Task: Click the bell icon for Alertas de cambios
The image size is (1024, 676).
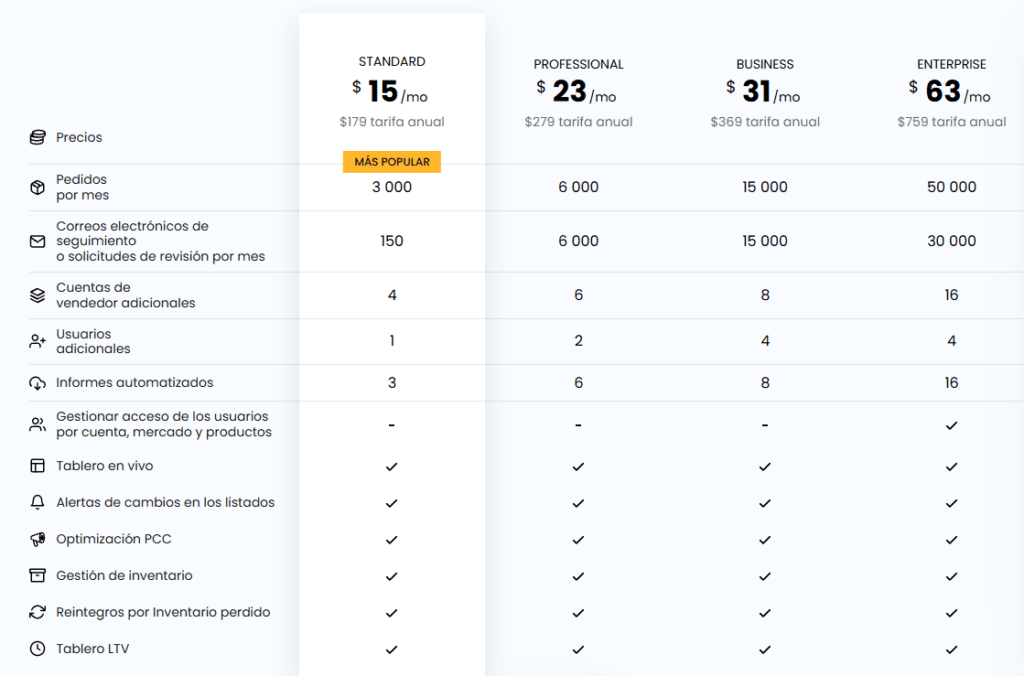Action: pyautogui.click(x=37, y=502)
